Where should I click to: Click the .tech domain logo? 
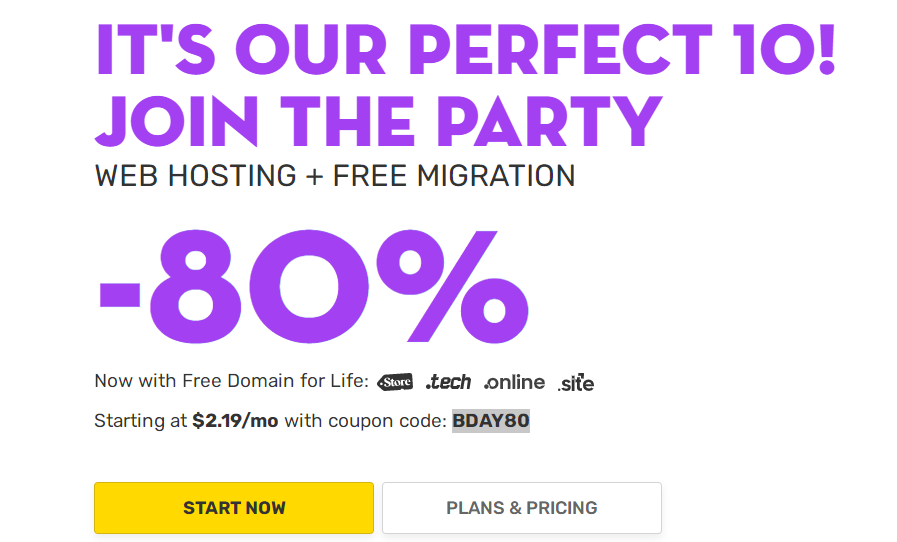[x=448, y=381]
